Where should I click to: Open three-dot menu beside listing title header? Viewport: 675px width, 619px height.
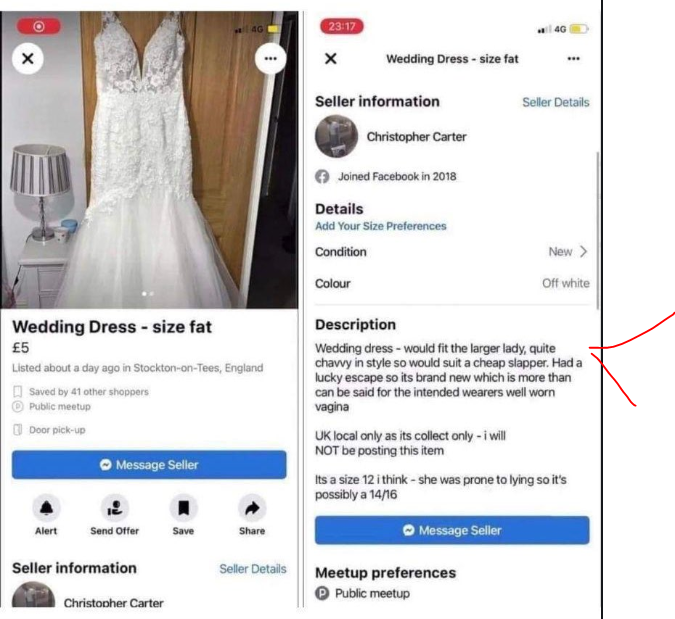573,59
